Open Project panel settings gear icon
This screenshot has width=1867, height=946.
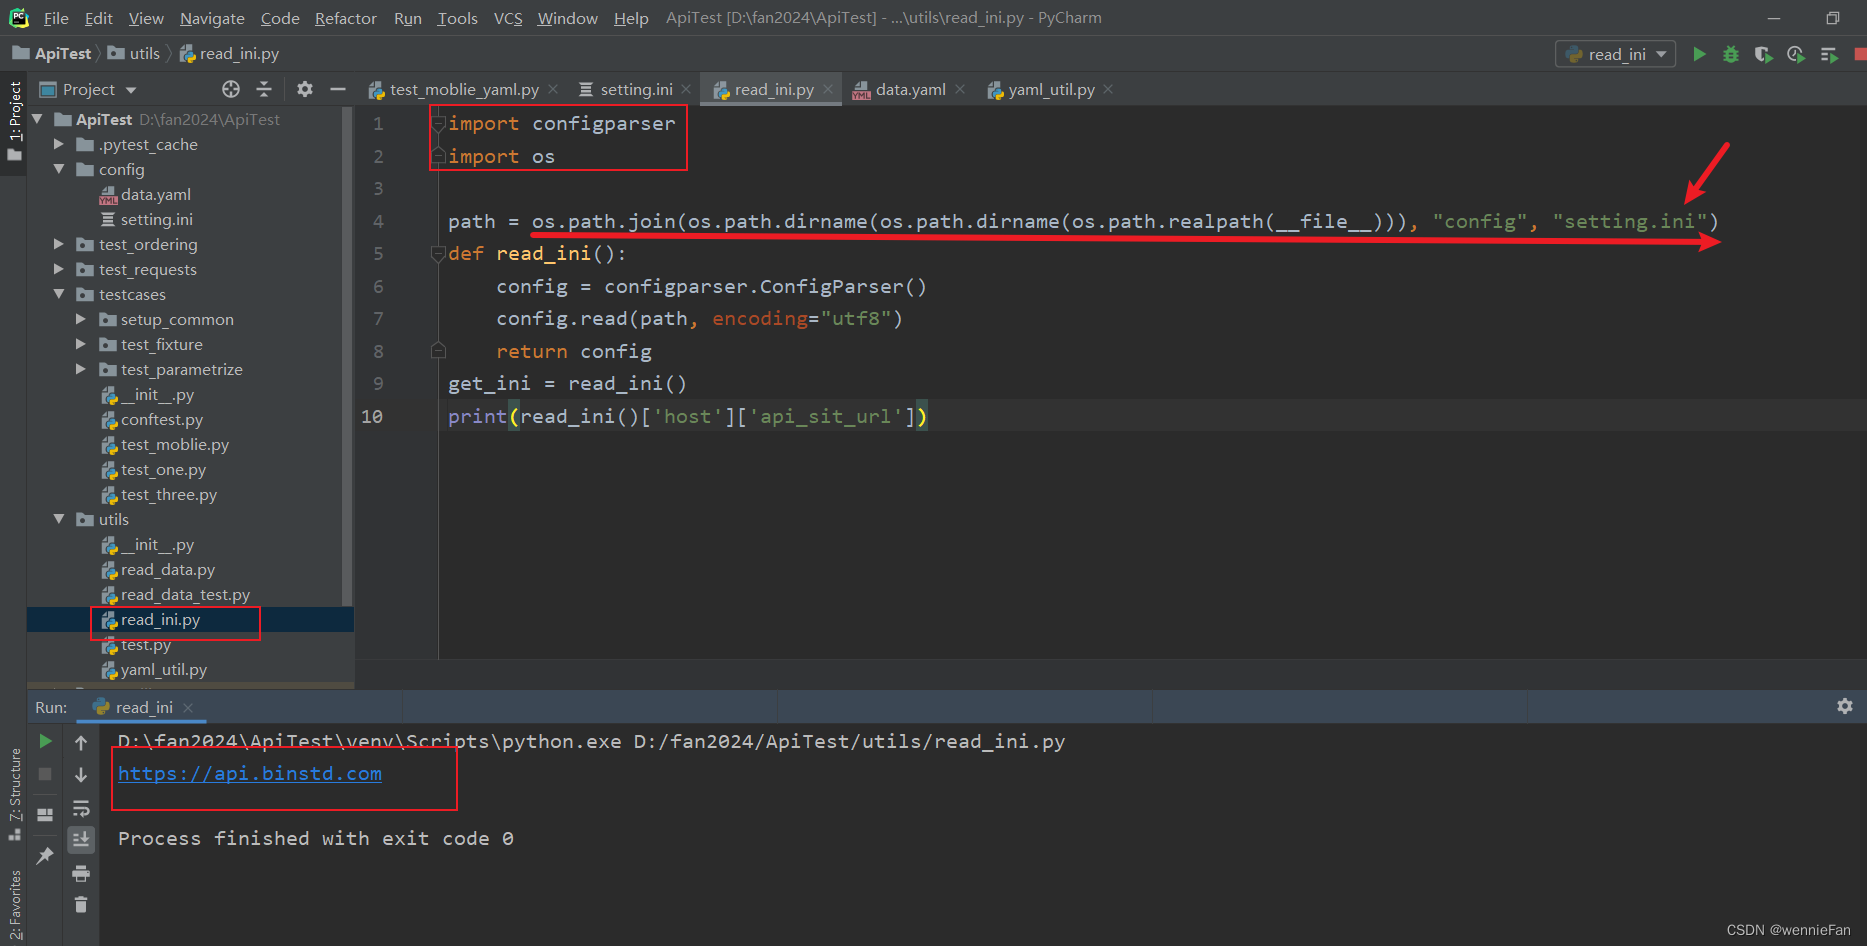[x=304, y=89]
